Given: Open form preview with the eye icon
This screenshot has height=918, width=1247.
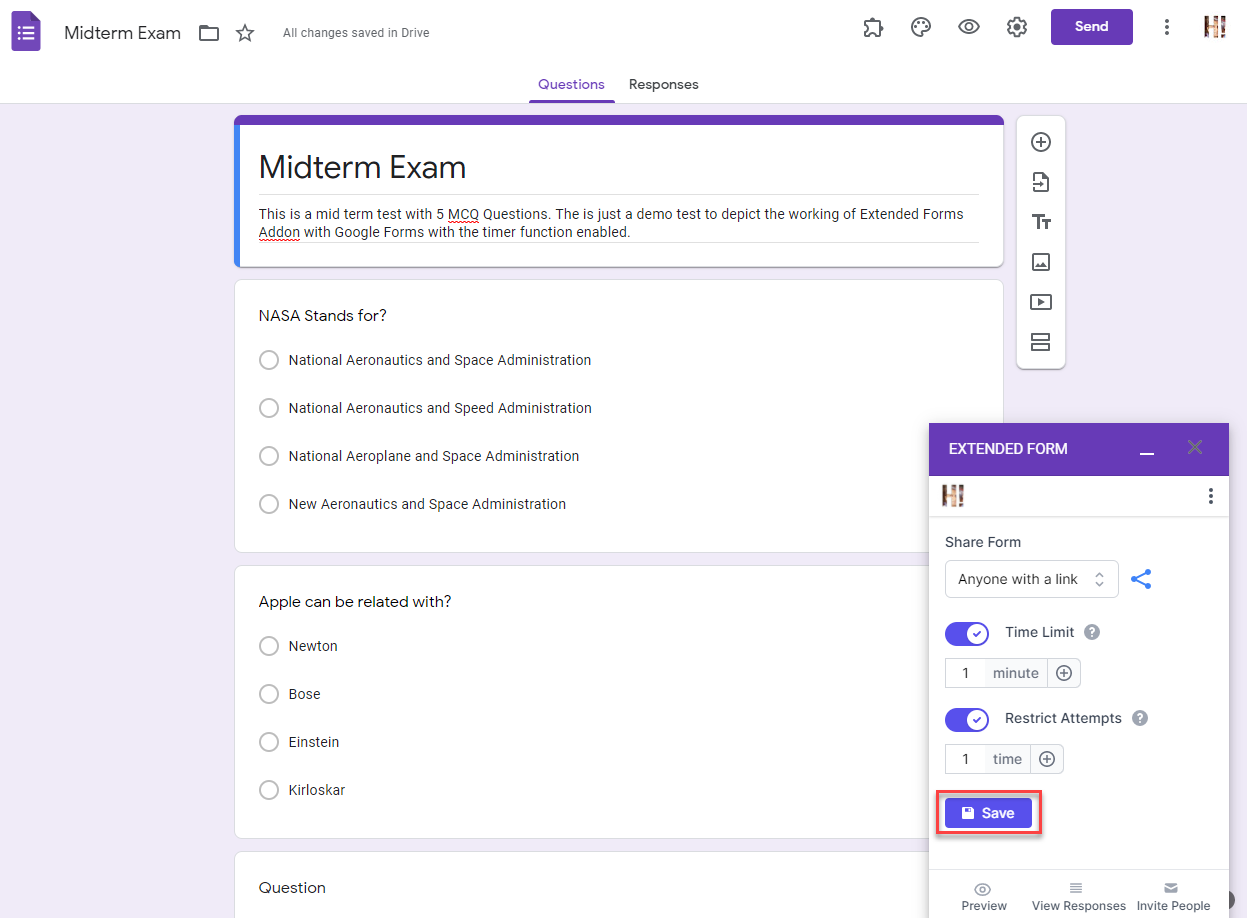Looking at the screenshot, I should (968, 27).
